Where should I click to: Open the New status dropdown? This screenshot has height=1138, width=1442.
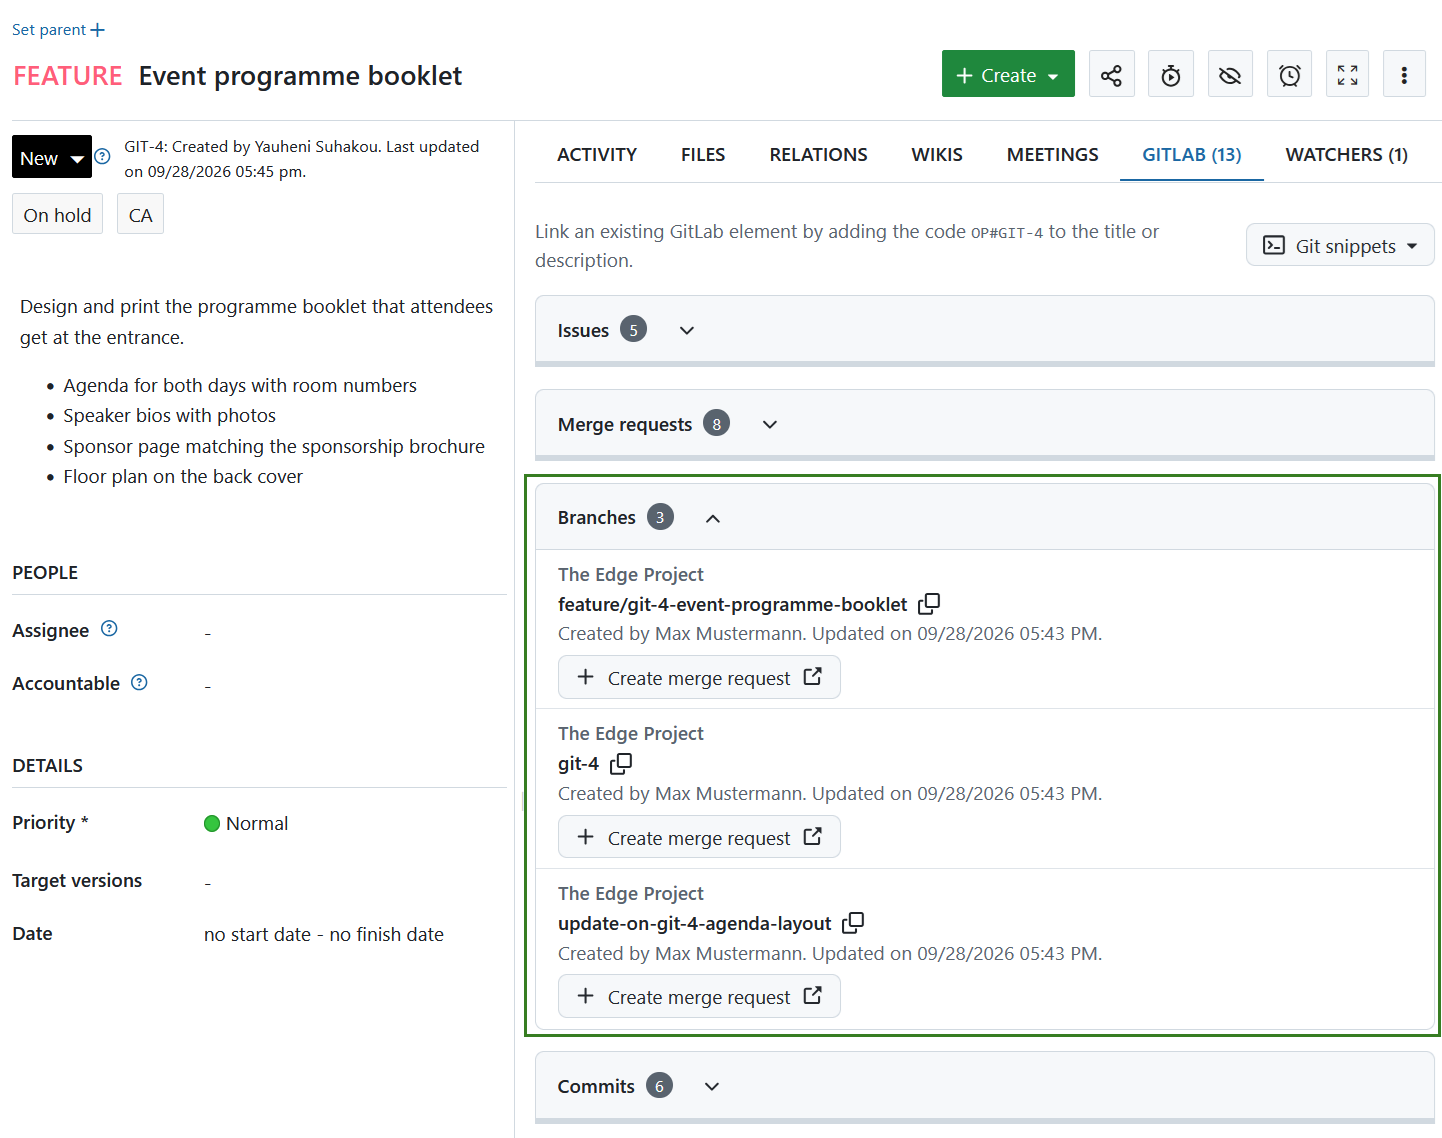coord(52,157)
